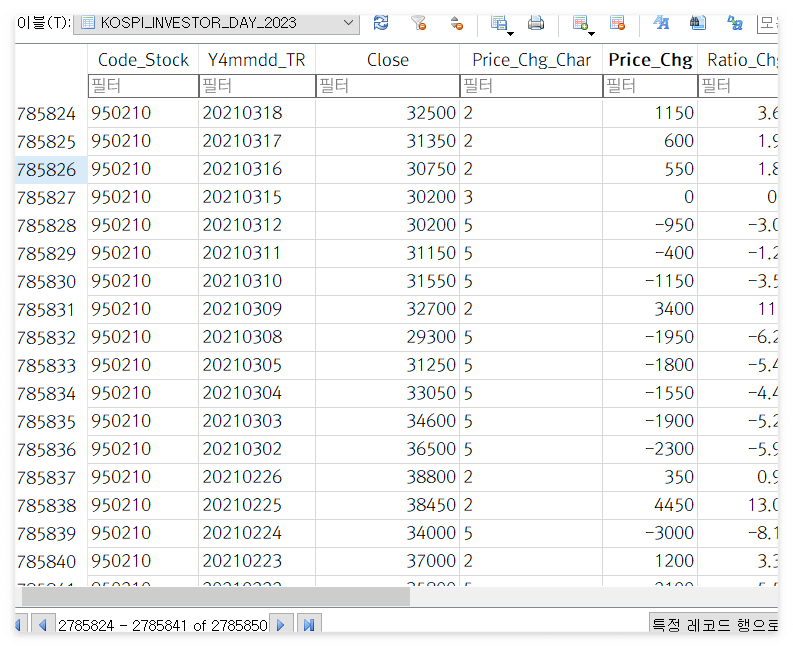Click Price_Chg cell 1150
Image resolution: width=793 pixels, height=647 pixels.
pos(650,113)
